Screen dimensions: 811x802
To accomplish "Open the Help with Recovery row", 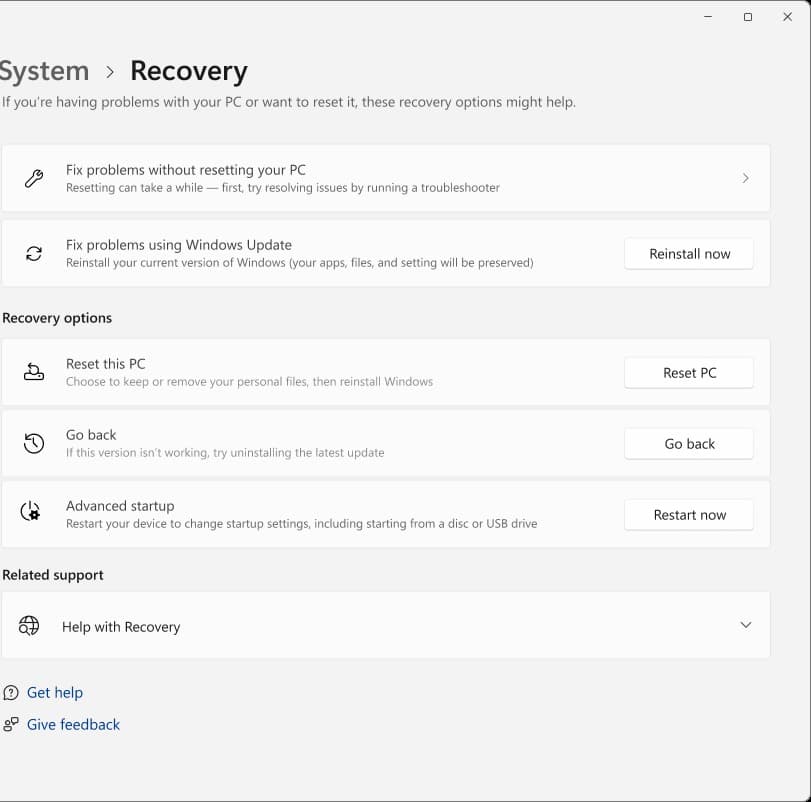I will 386,625.
